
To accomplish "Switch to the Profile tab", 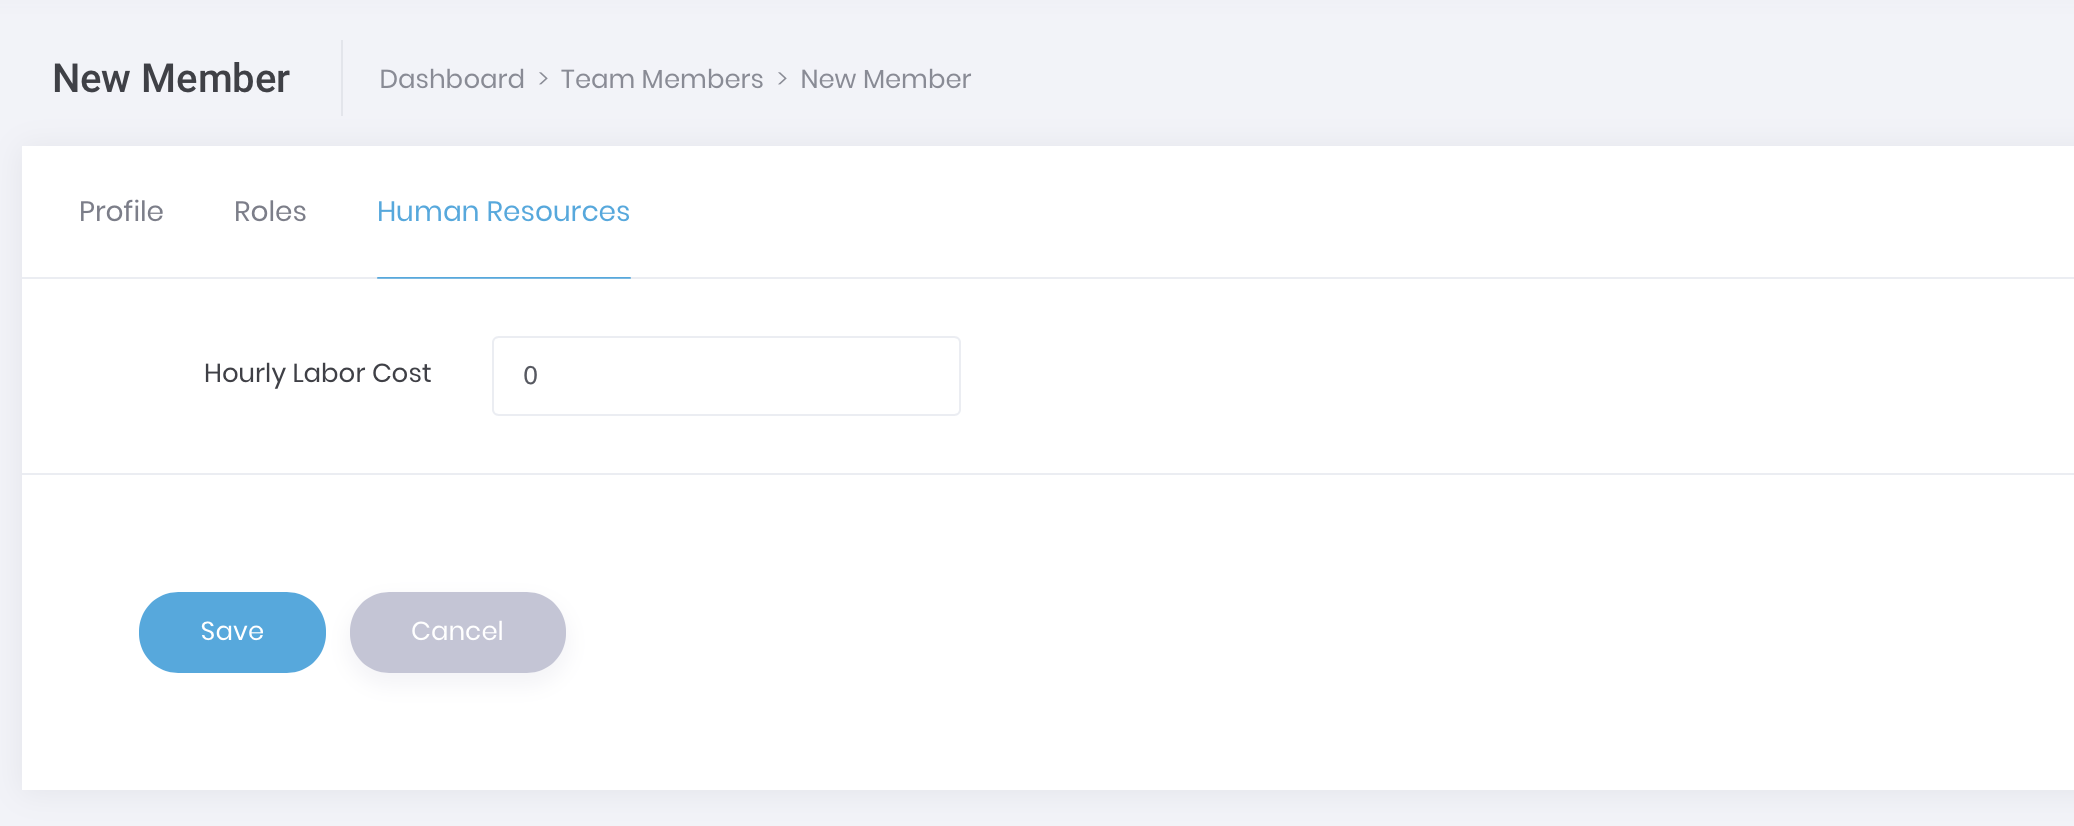I will point(121,212).
